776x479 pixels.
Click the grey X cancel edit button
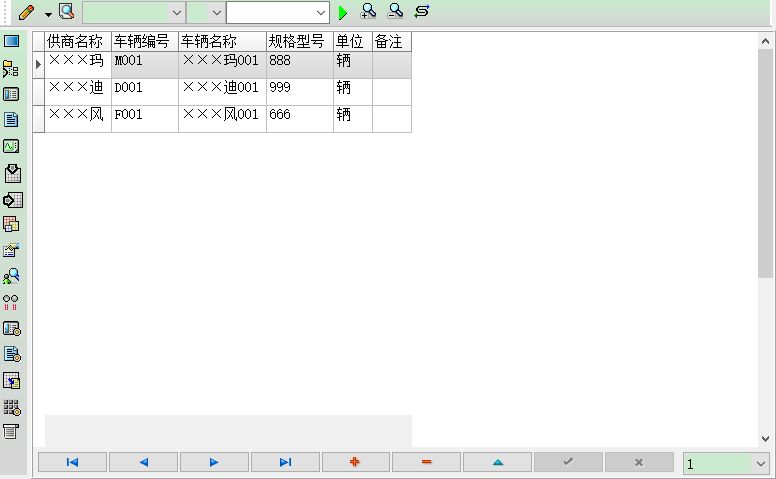(x=639, y=462)
